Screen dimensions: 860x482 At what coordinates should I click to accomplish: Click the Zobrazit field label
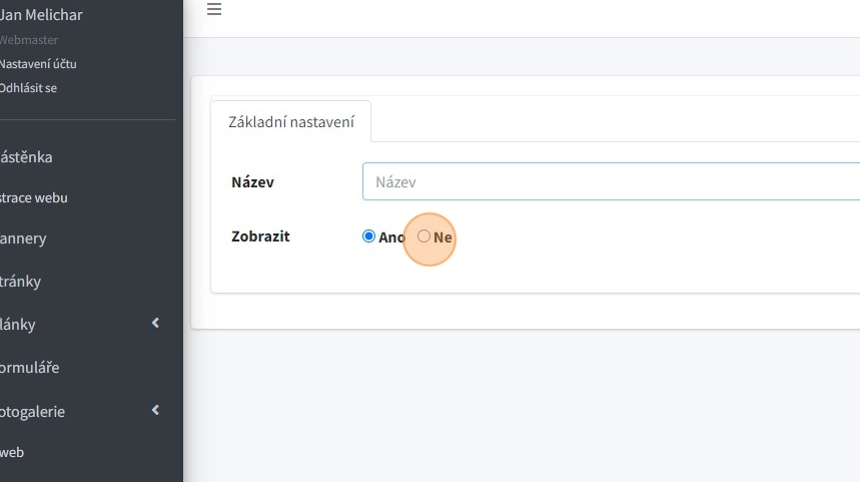point(260,237)
